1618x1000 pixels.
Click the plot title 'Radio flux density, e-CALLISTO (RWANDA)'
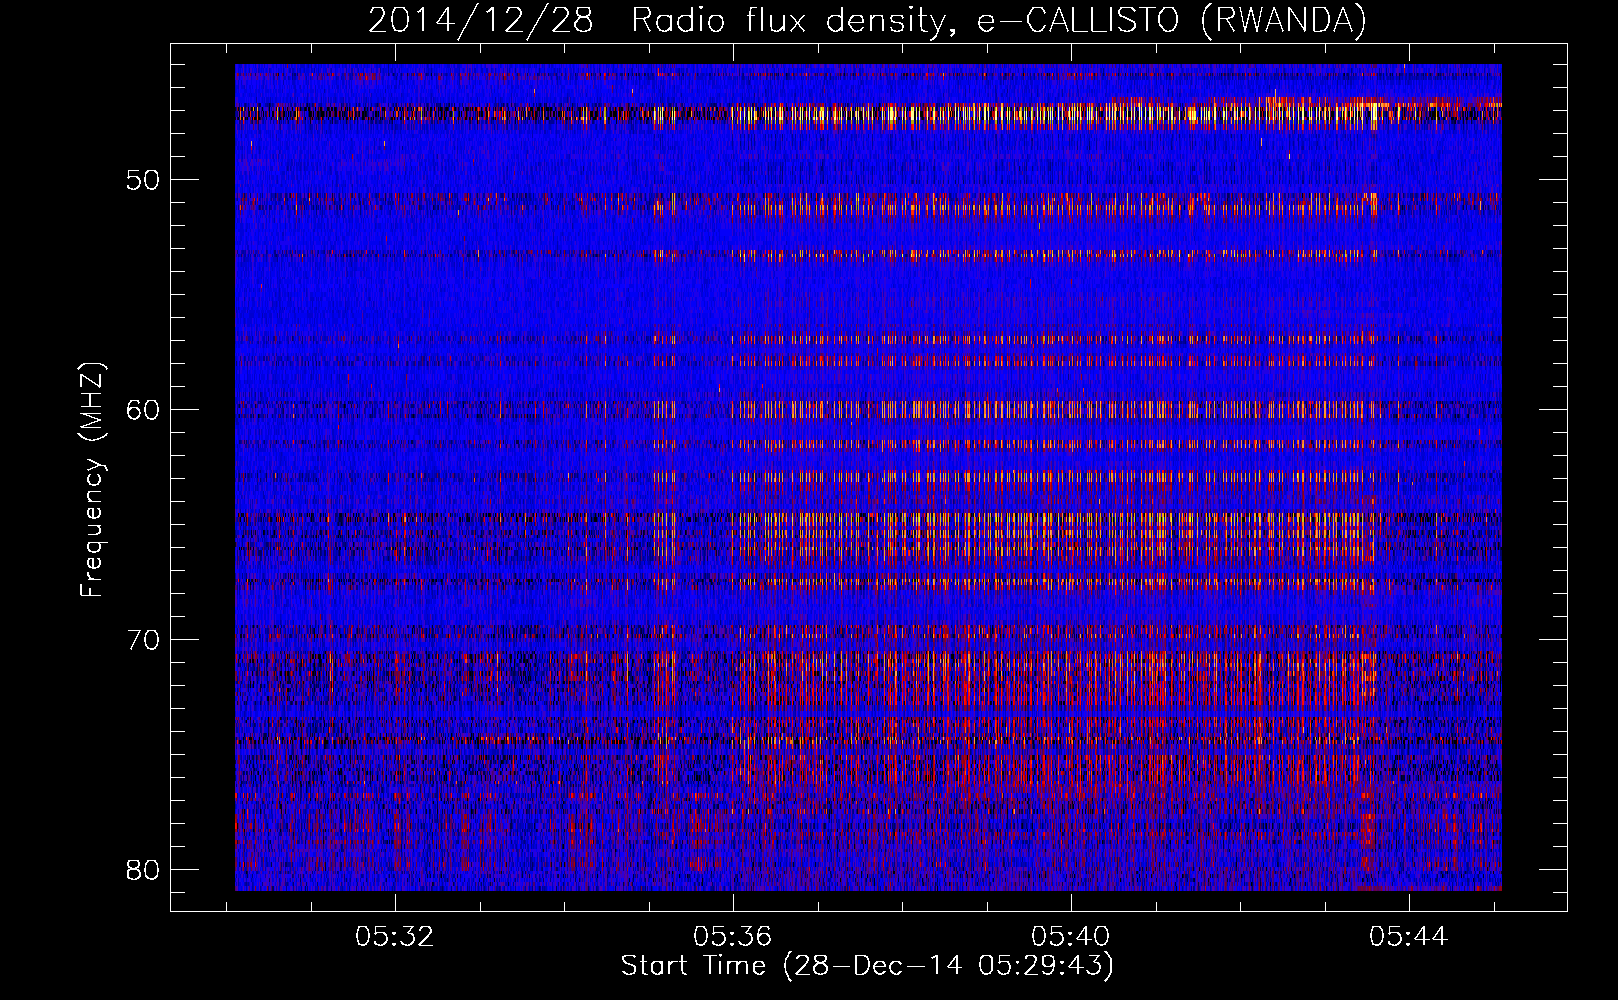pos(999,21)
